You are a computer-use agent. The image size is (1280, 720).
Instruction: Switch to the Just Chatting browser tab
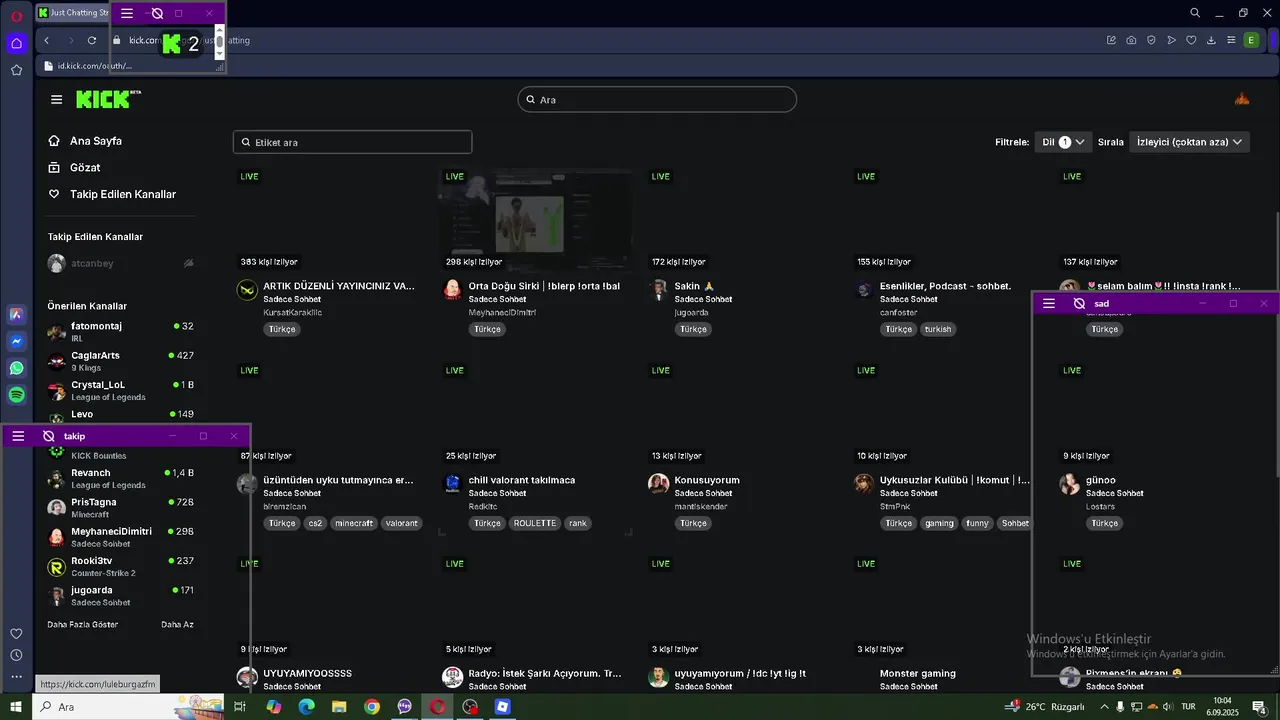coord(73,13)
